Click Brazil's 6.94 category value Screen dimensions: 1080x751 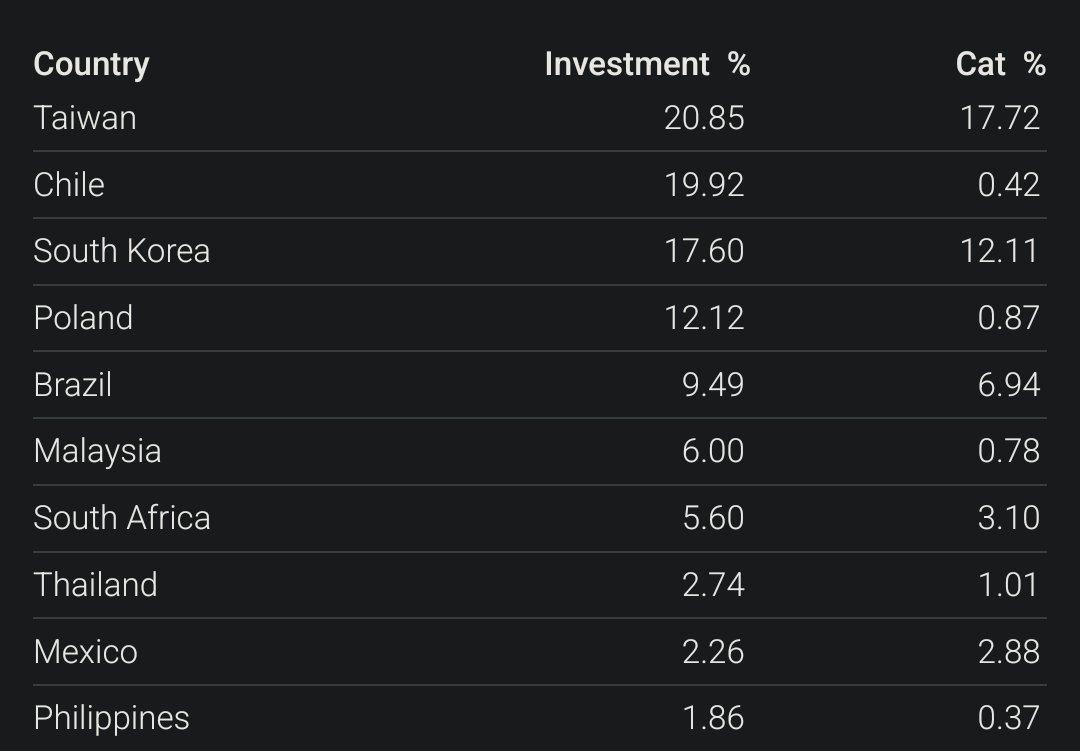(1008, 384)
